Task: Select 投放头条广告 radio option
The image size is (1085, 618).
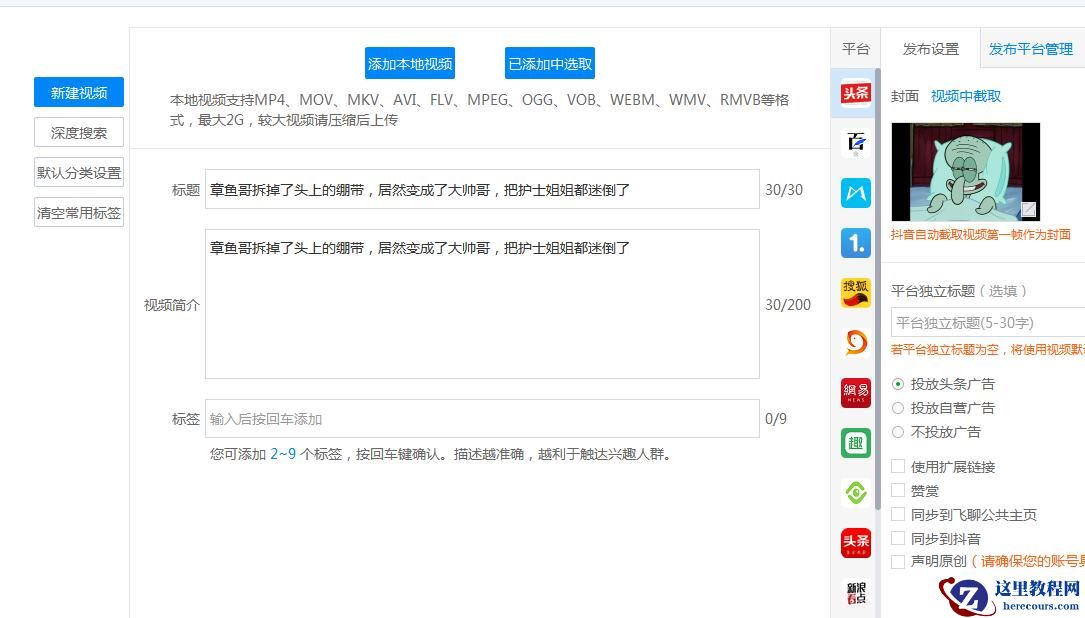Action: point(898,383)
